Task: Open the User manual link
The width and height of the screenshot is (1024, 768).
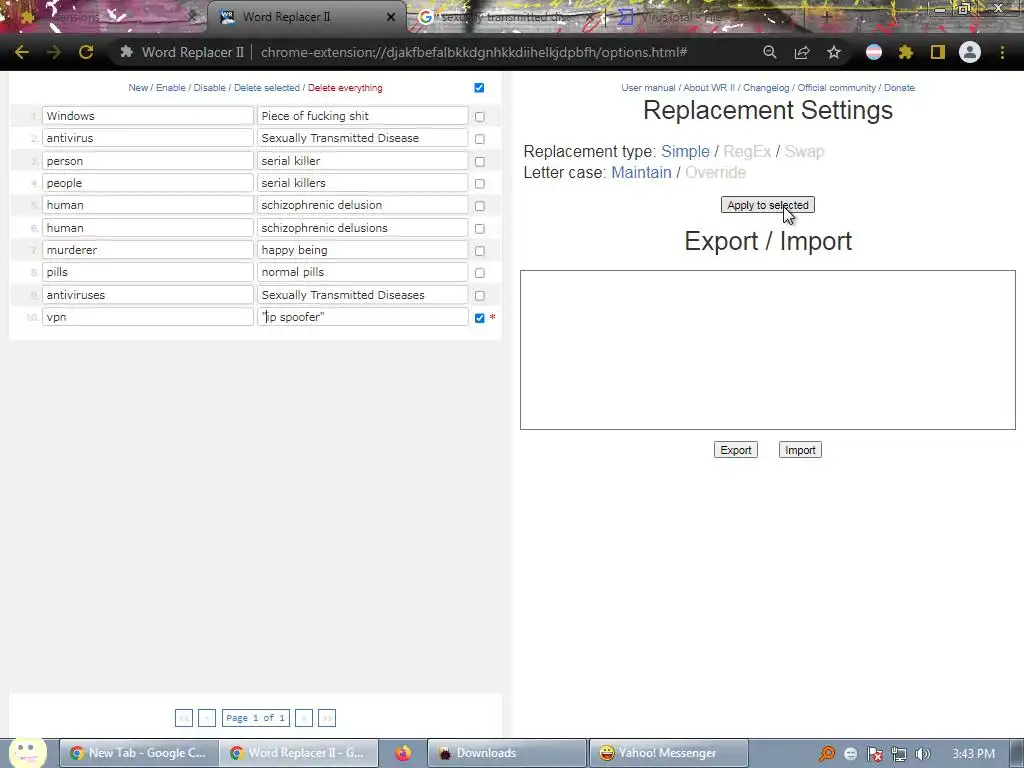Action: pyautogui.click(x=648, y=88)
